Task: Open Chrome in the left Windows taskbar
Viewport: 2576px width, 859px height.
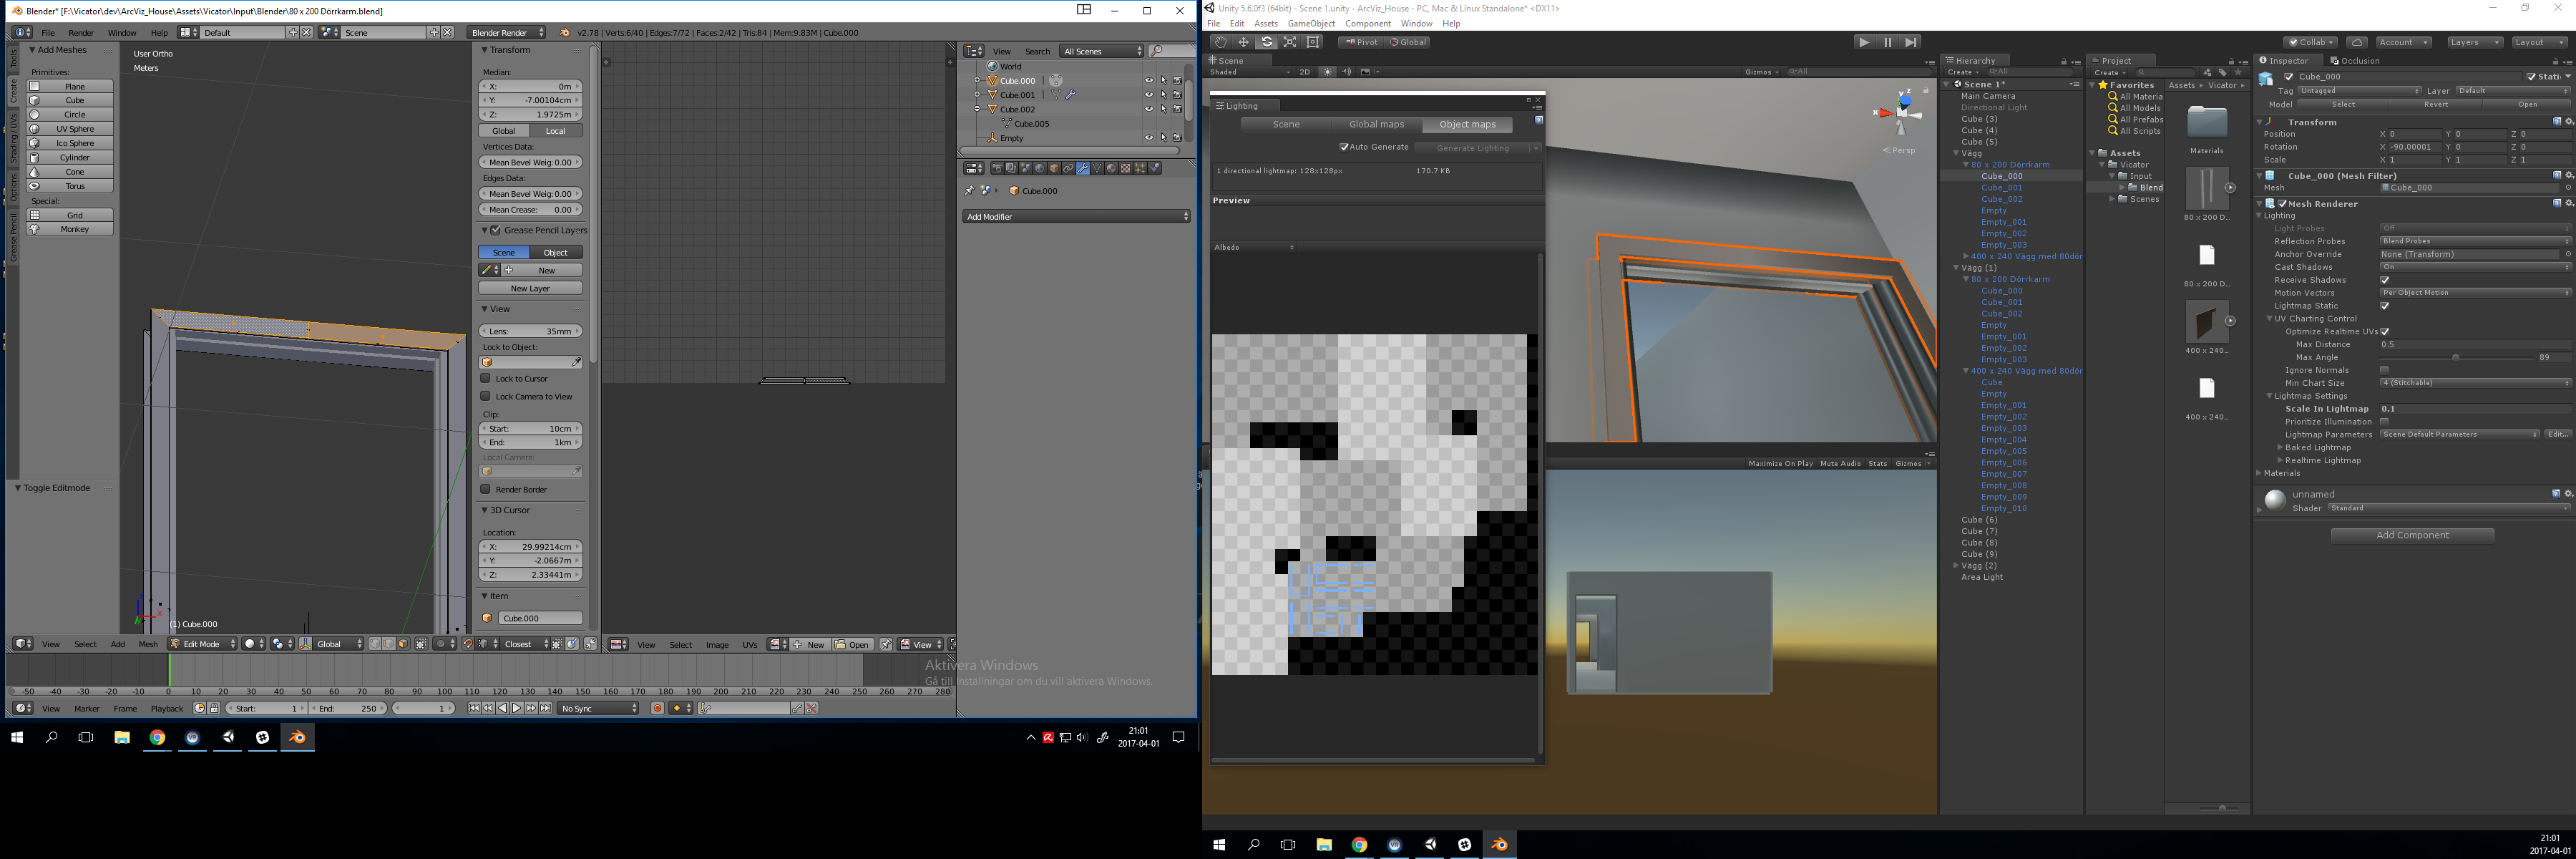Action: [157, 737]
